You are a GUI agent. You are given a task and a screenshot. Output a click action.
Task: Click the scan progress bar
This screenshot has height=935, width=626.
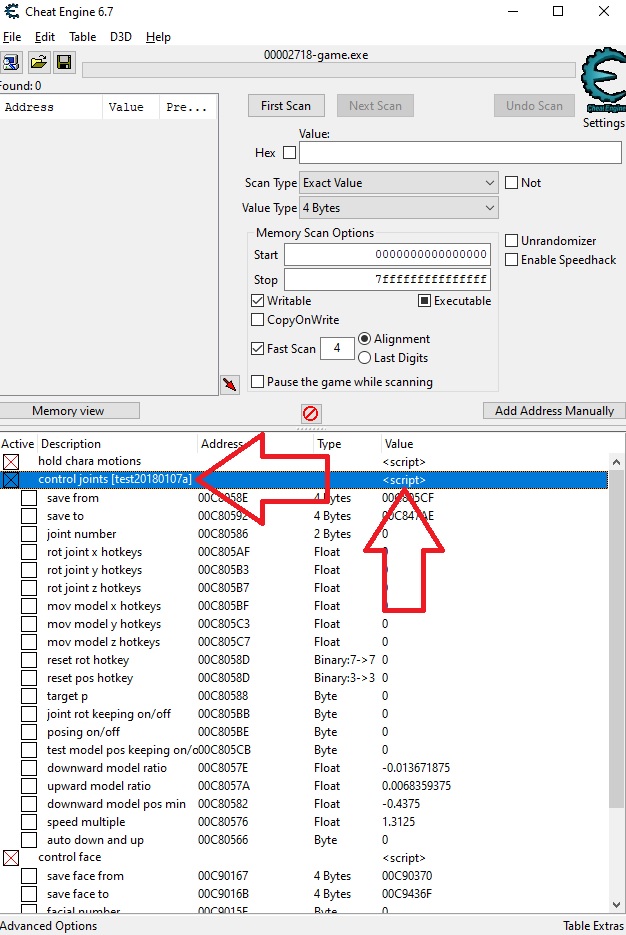329,71
